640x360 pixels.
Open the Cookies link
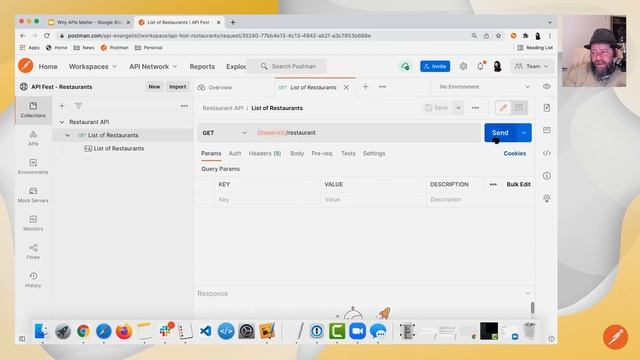pyautogui.click(x=515, y=153)
